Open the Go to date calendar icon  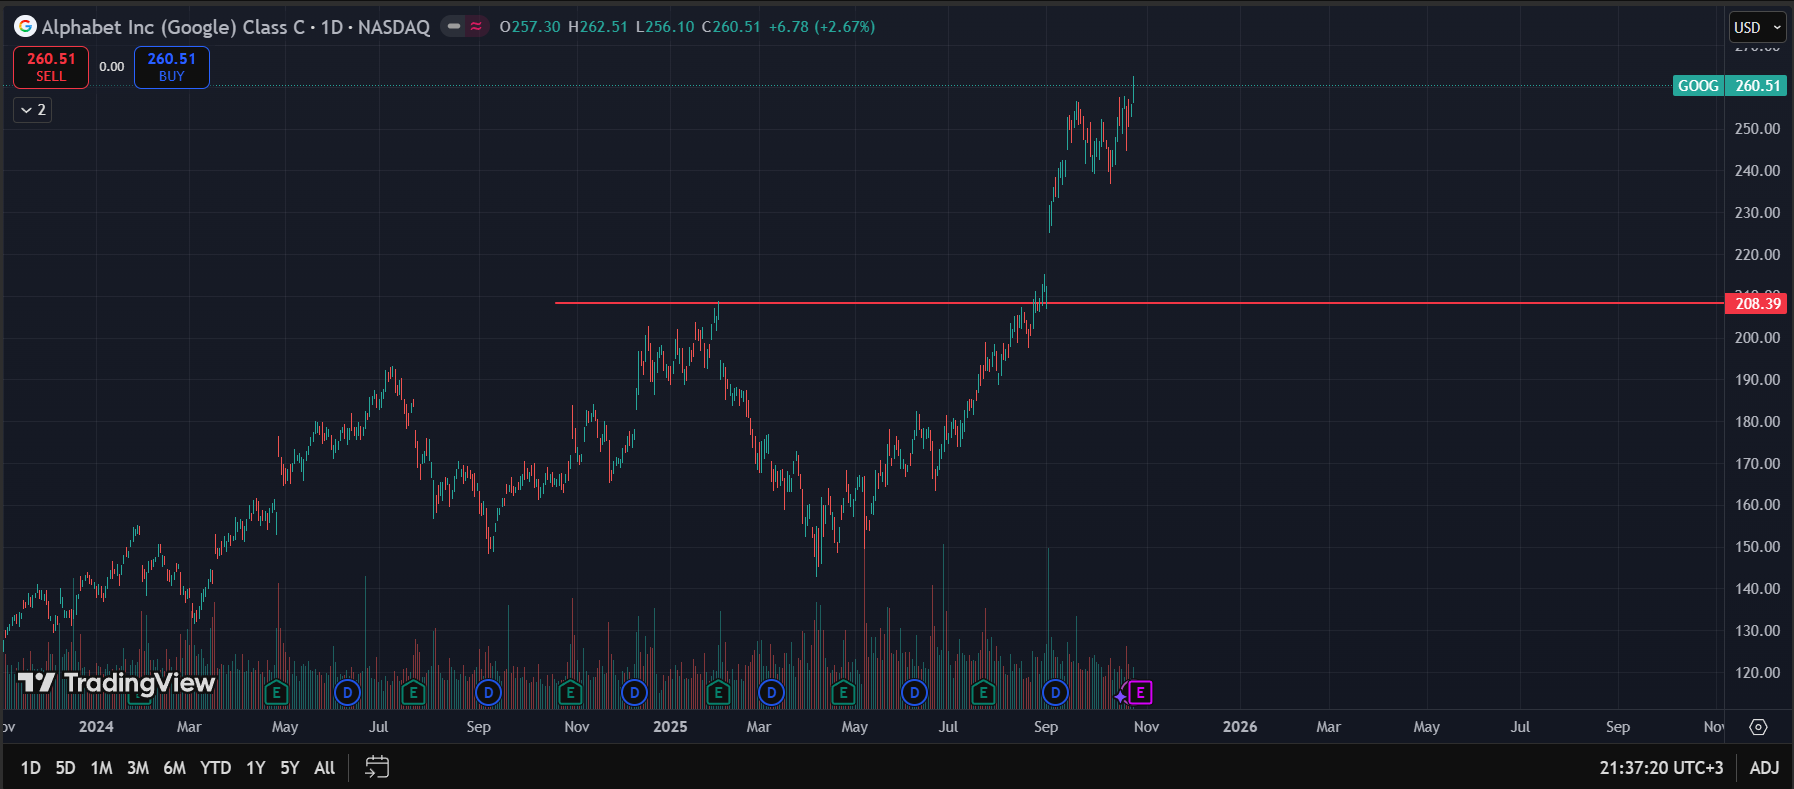tap(377, 767)
